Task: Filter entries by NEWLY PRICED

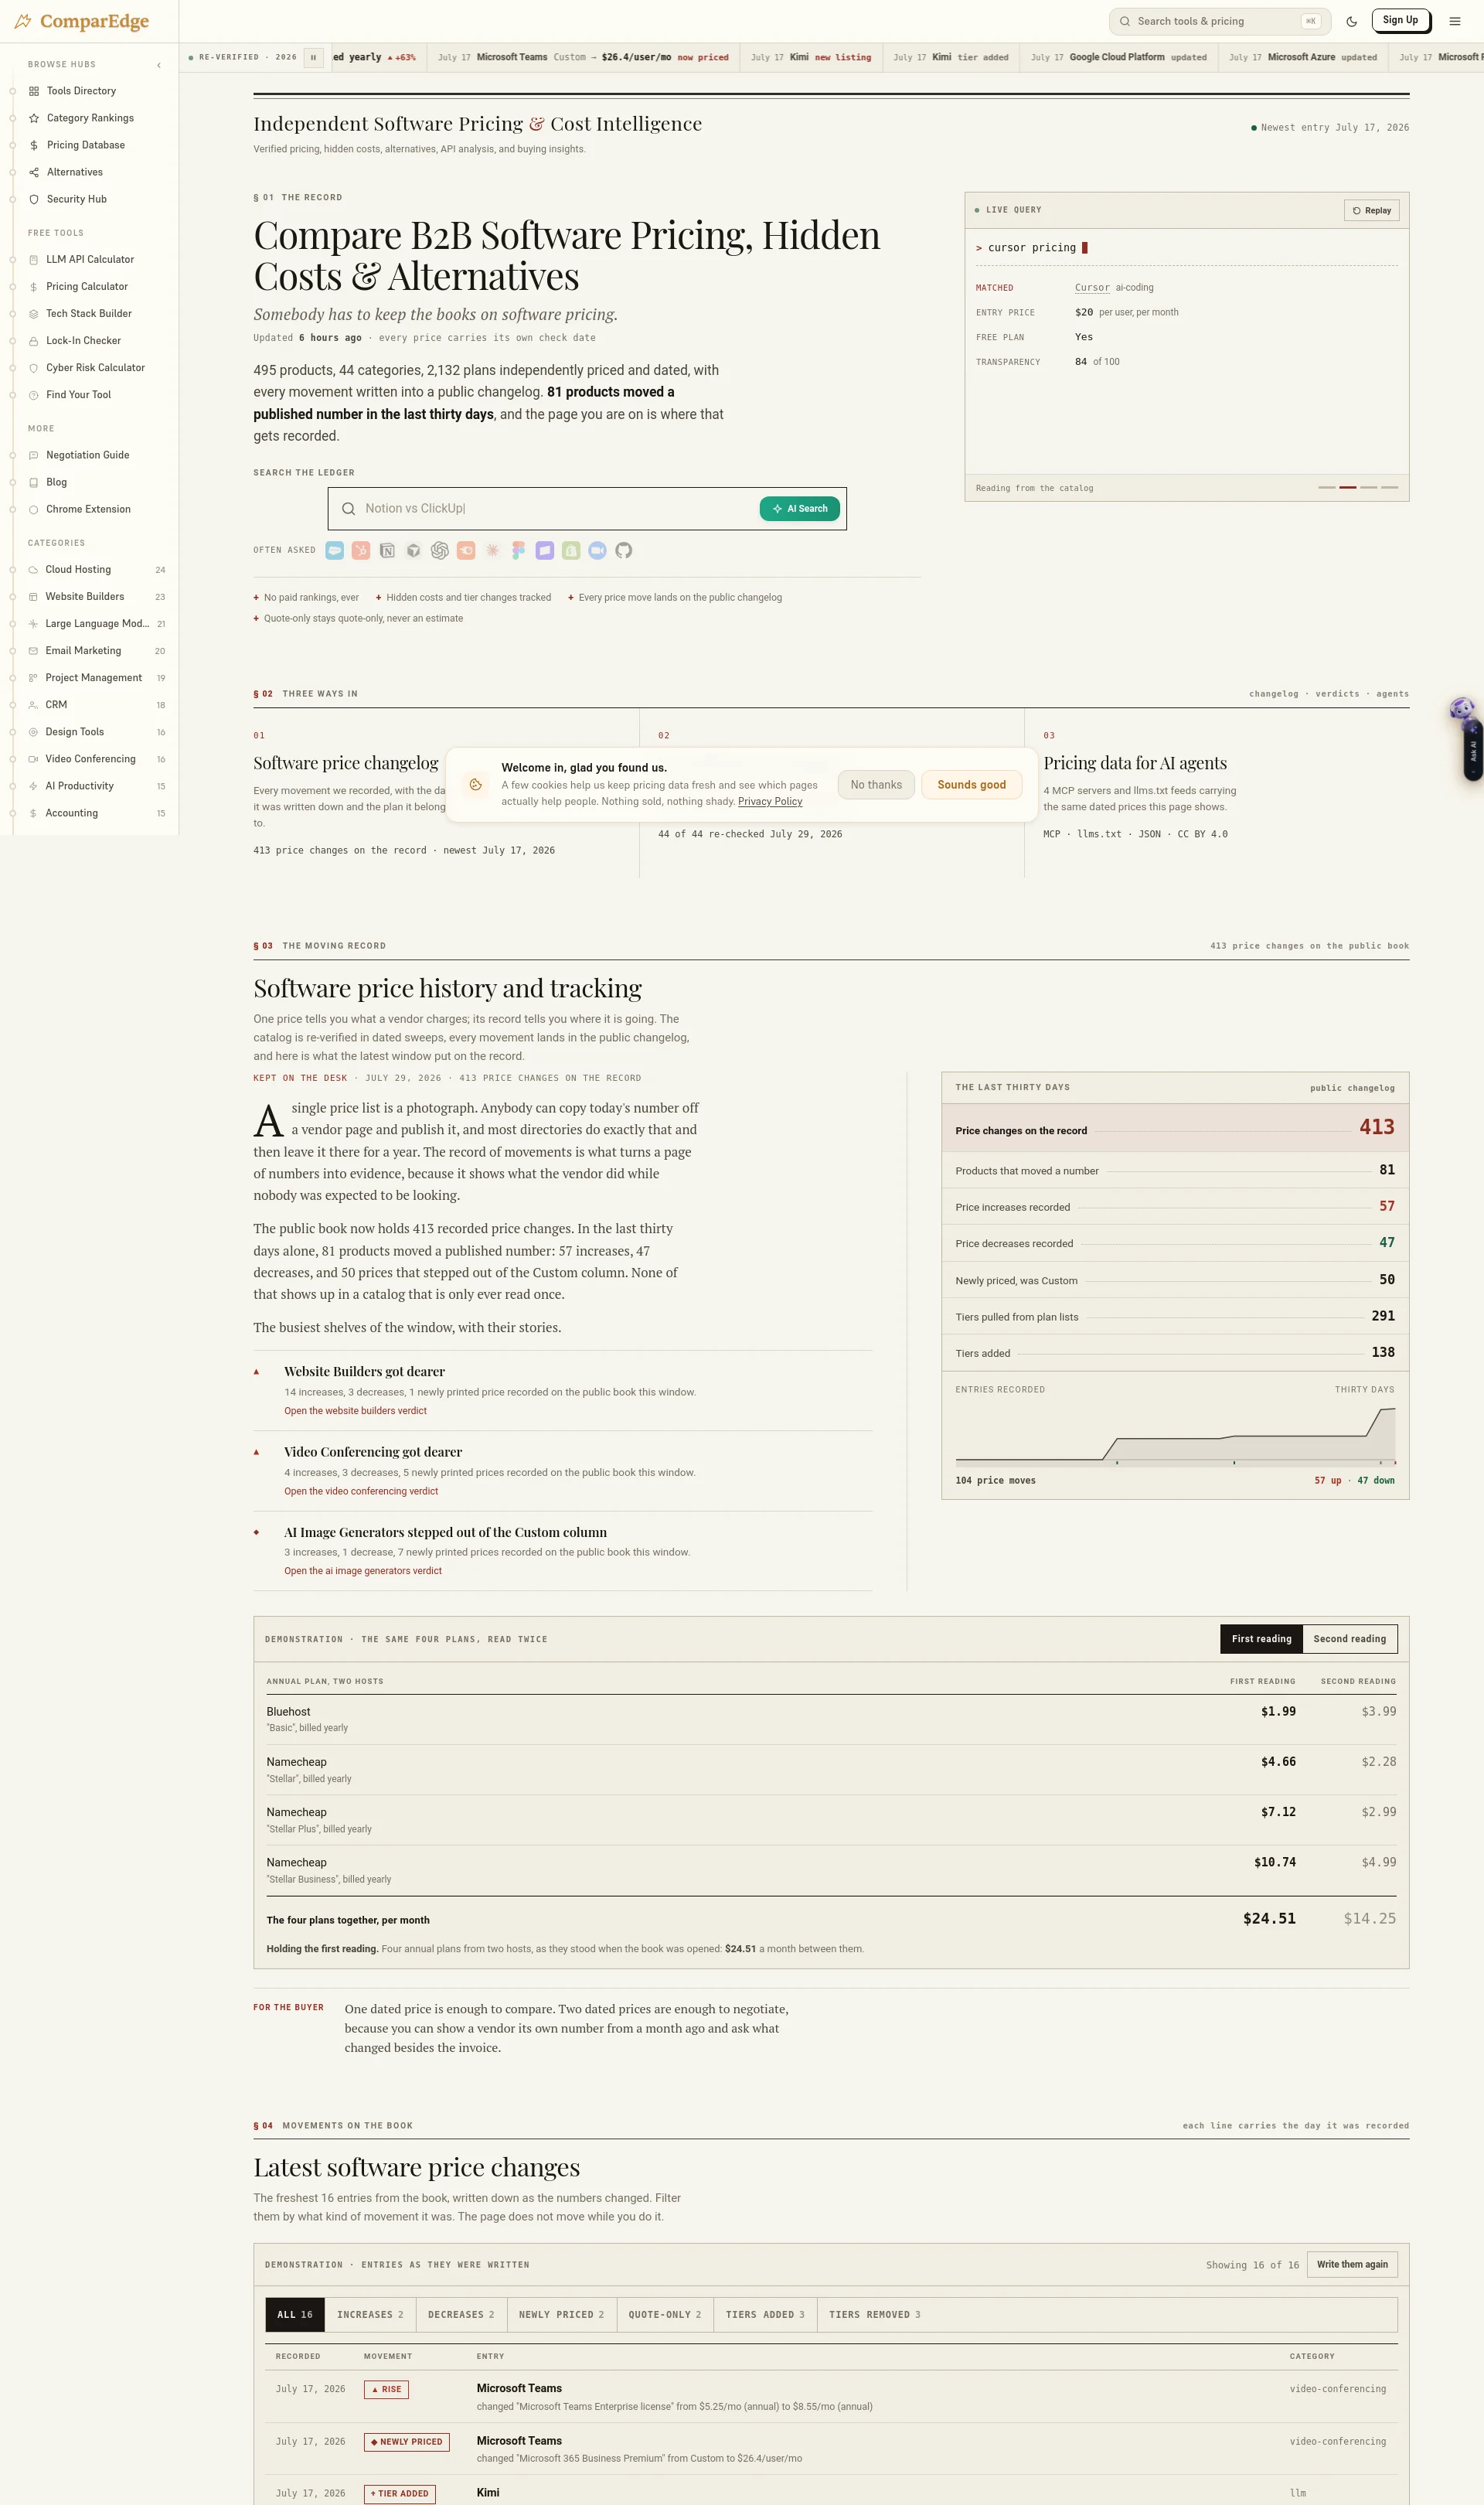Action: (561, 2314)
